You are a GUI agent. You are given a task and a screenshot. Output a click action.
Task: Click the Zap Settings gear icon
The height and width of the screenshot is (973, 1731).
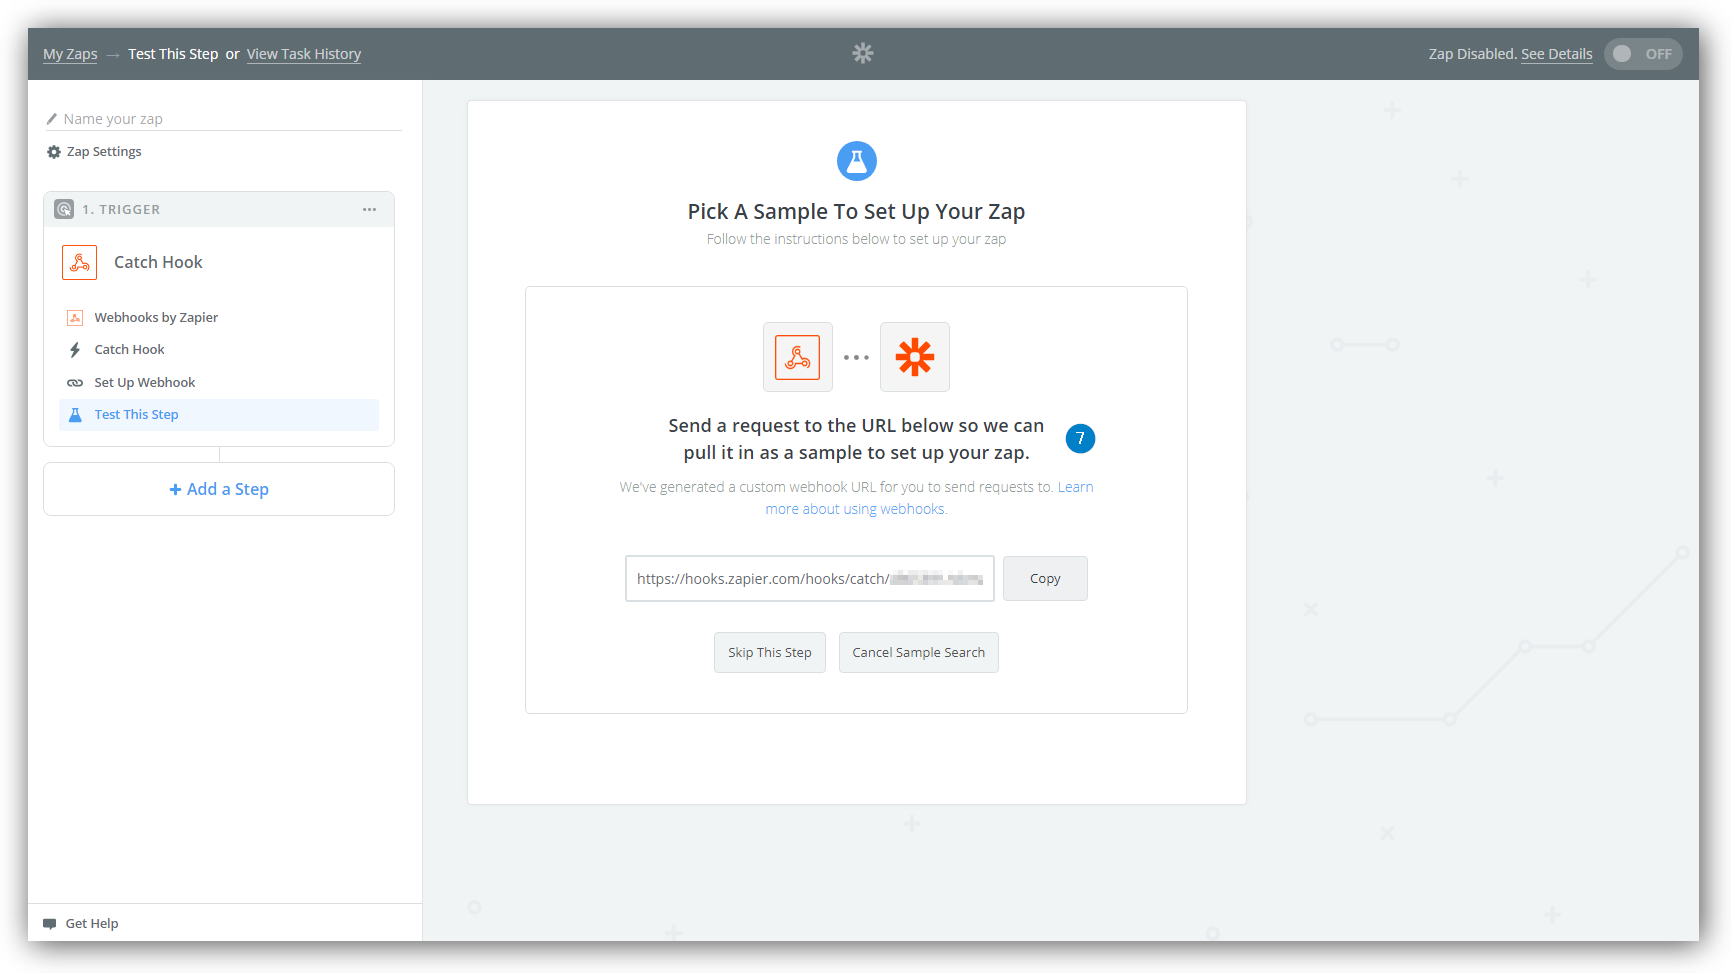pyautogui.click(x=54, y=152)
